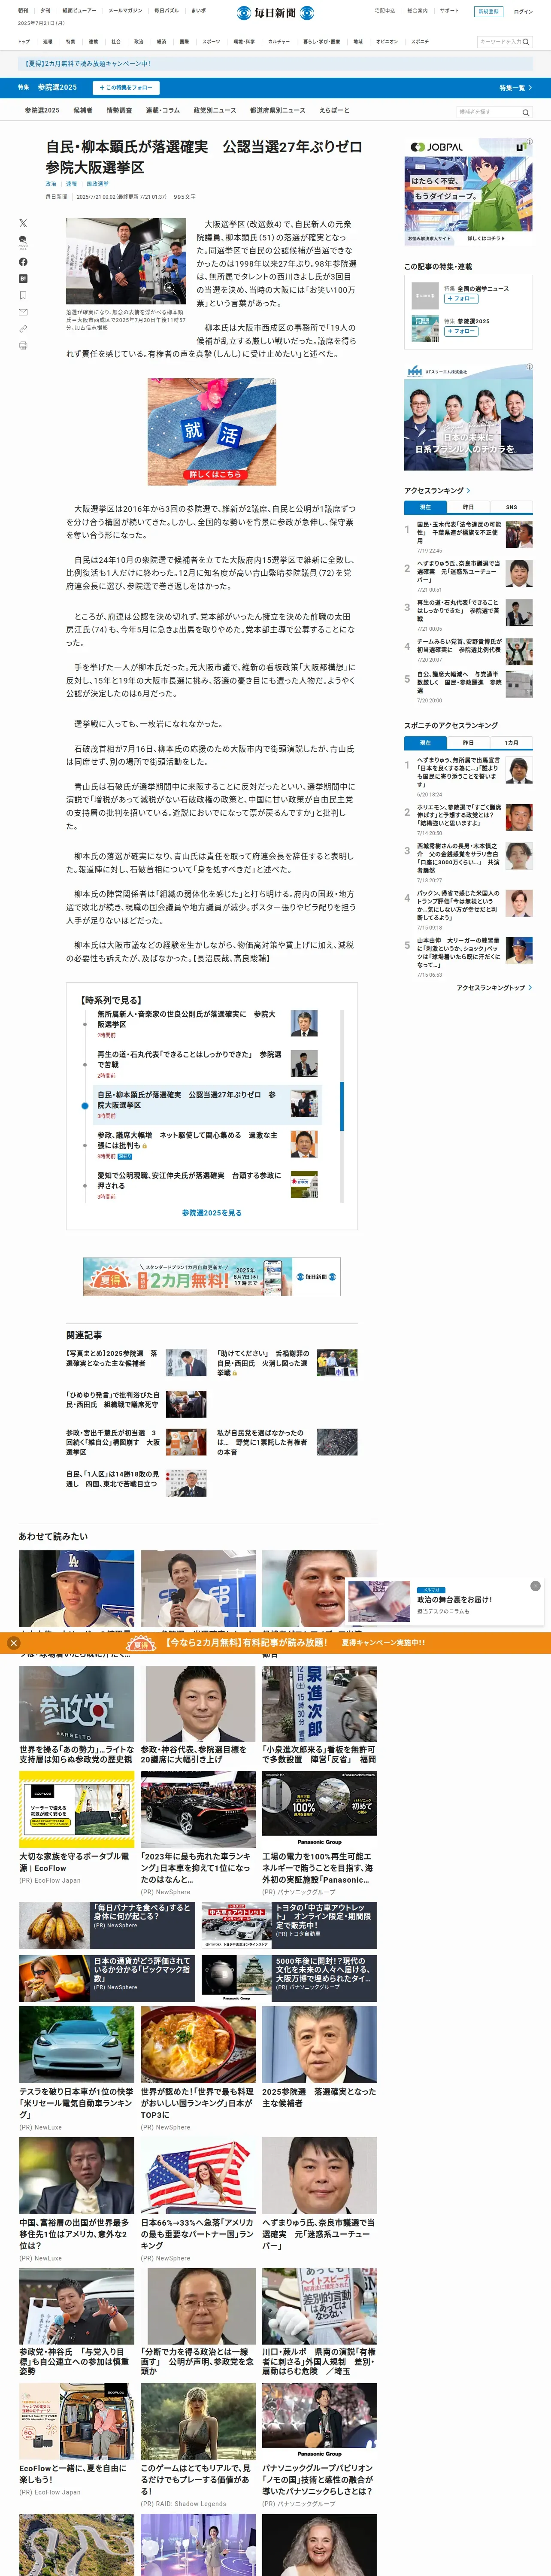Click the magnifier in the keyword search box

(527, 42)
